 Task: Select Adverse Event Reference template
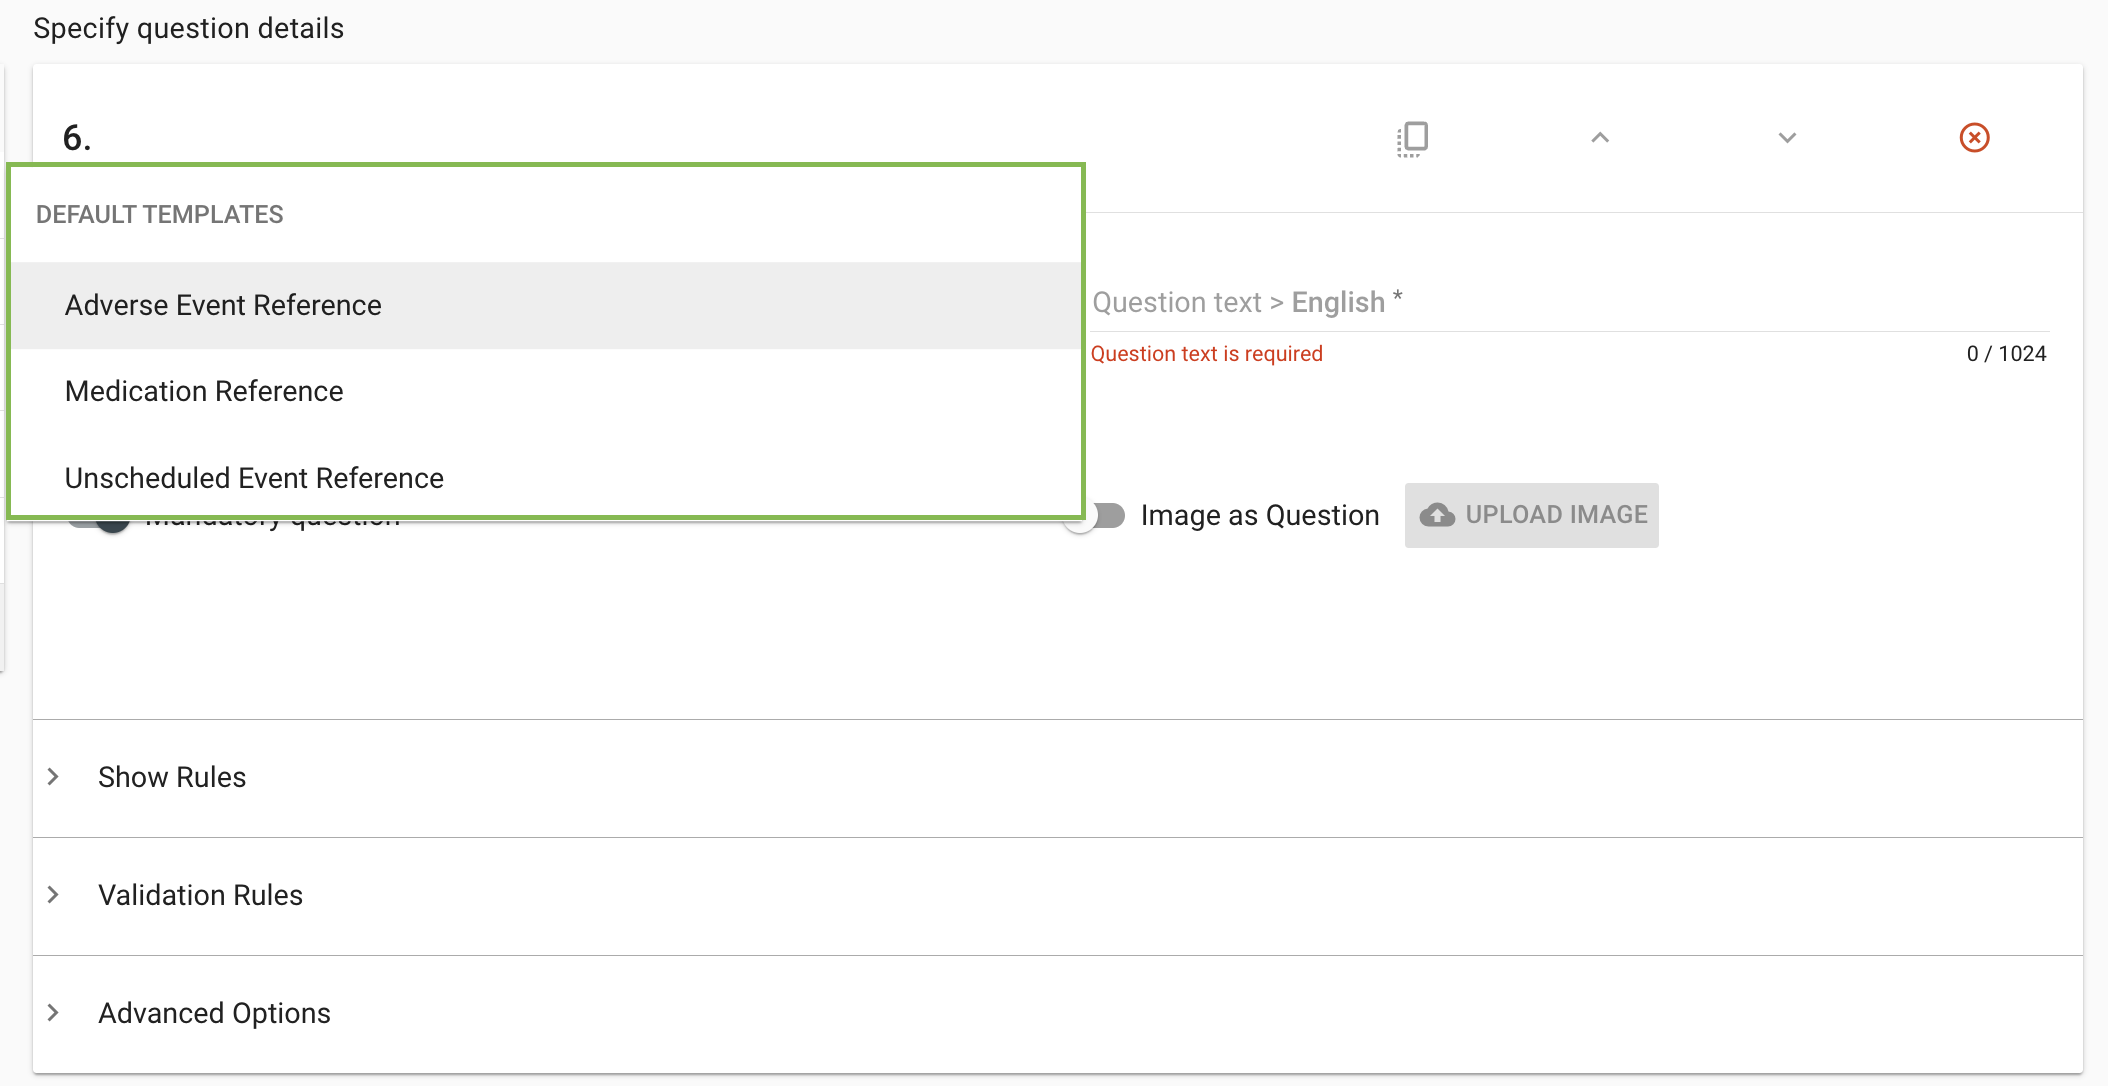coord(223,305)
